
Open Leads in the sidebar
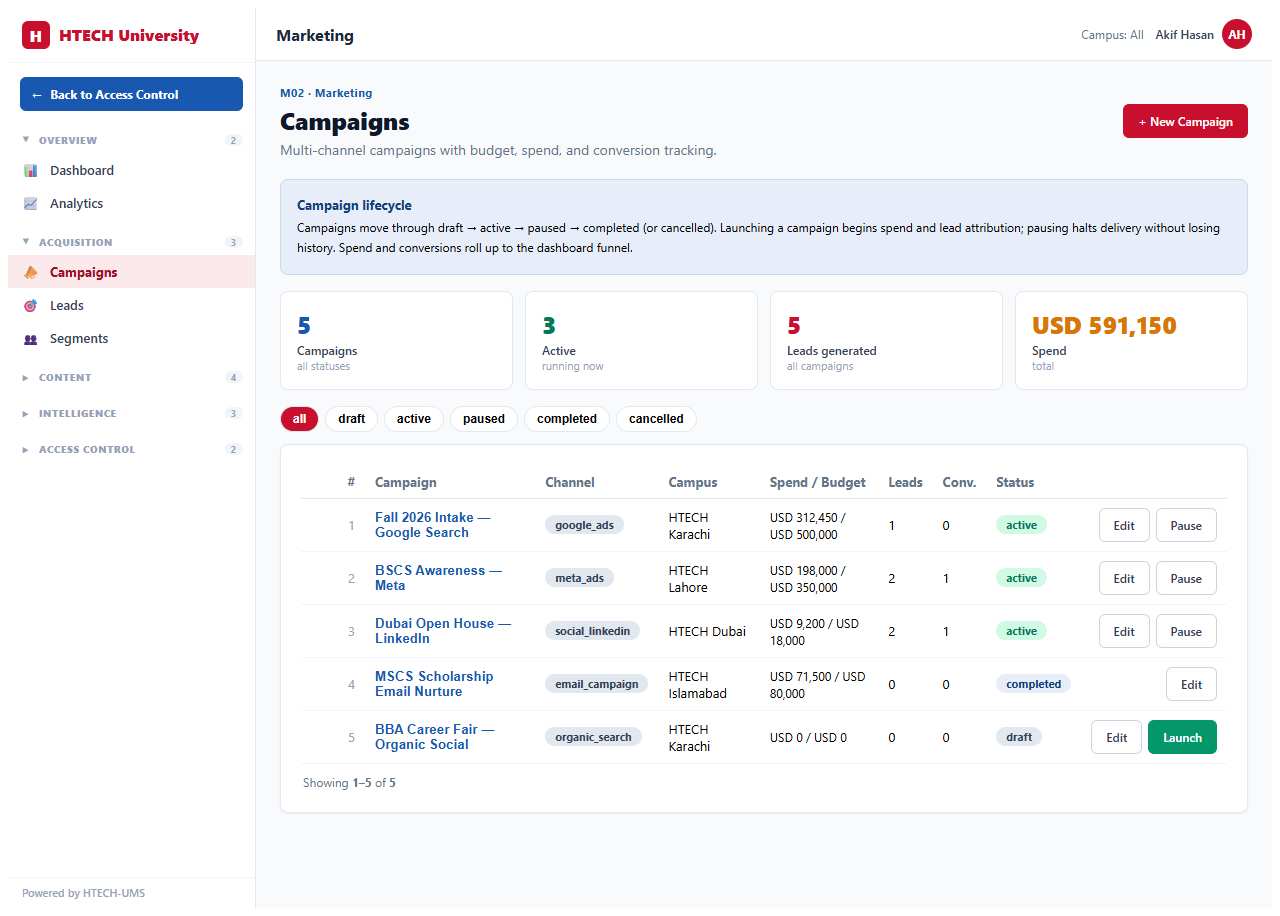click(x=131, y=306)
